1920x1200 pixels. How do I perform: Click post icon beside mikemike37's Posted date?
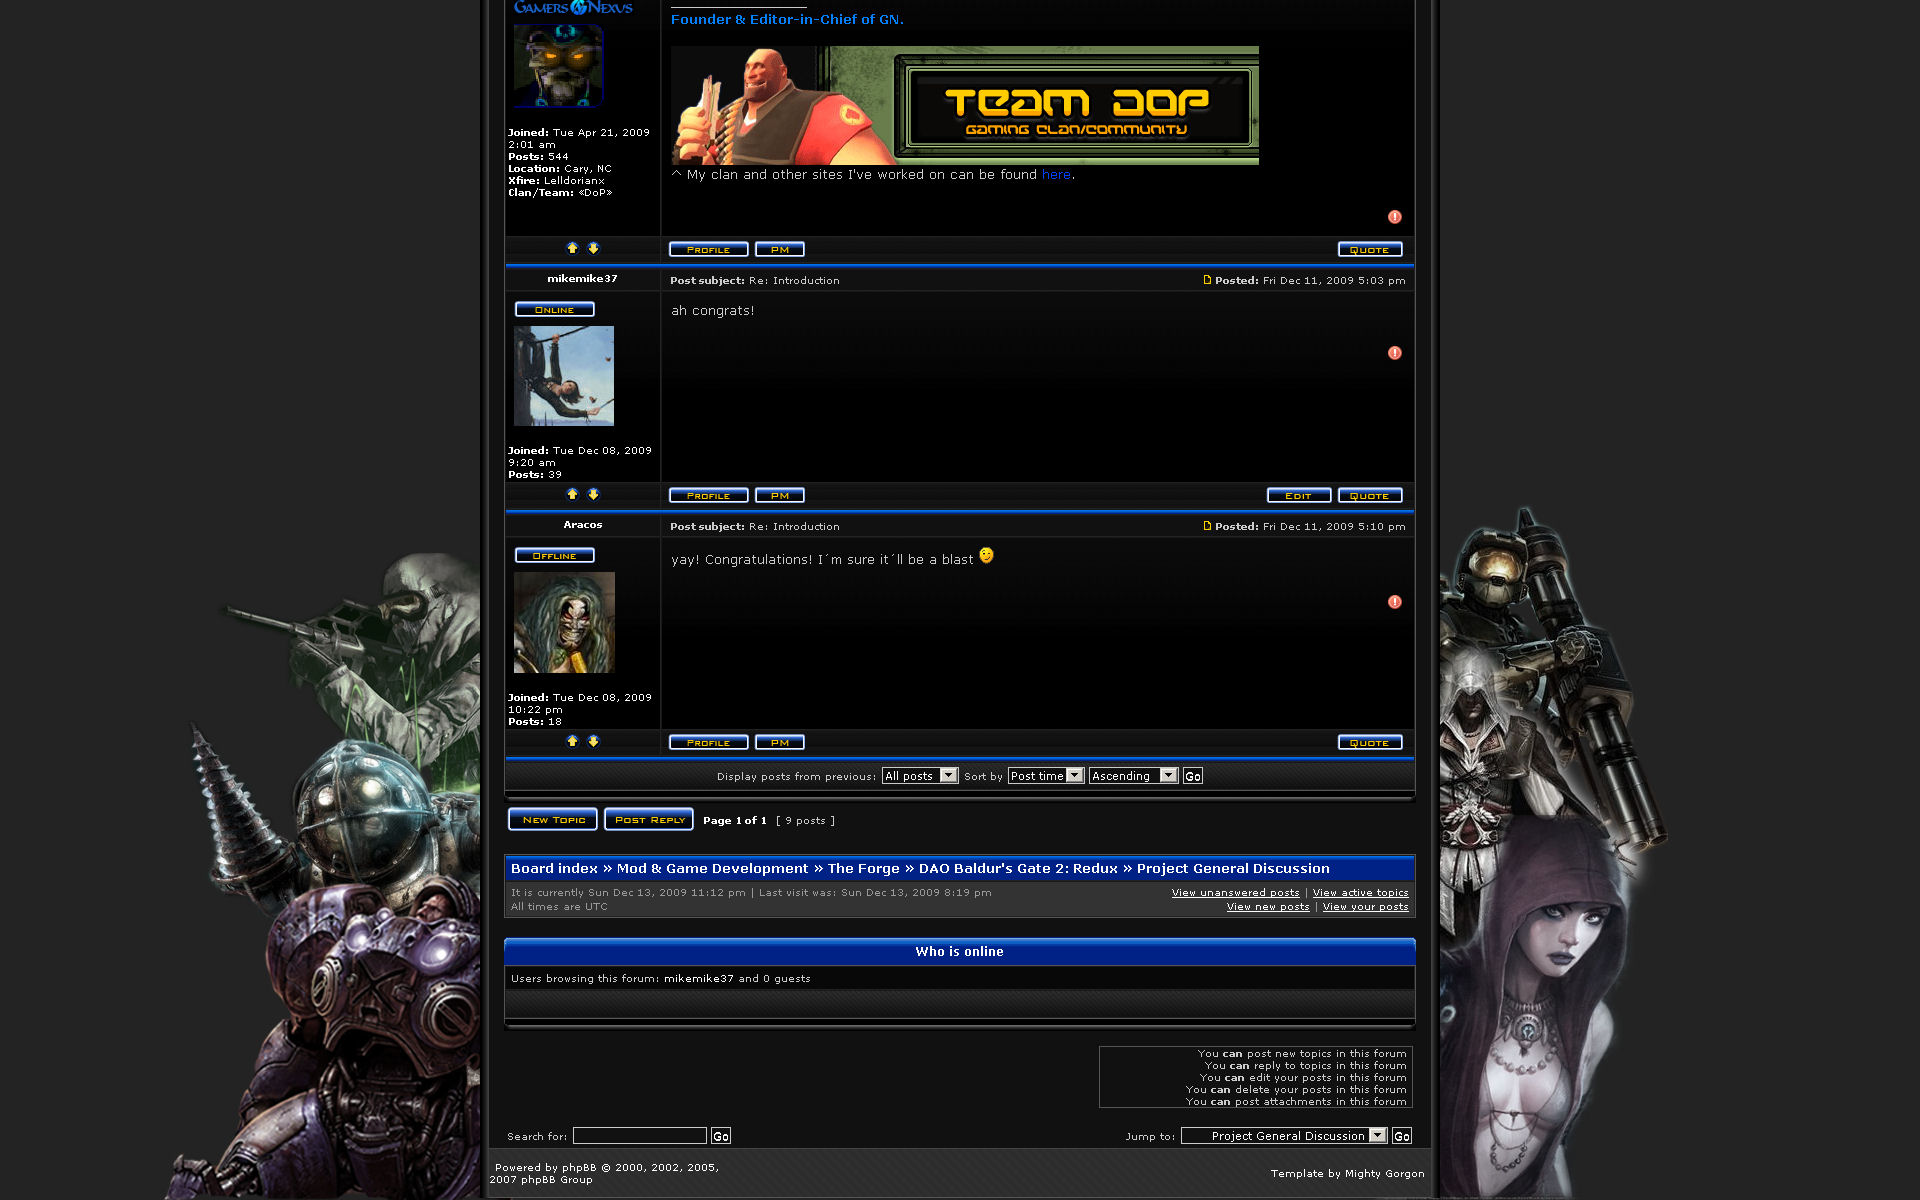1207,280
